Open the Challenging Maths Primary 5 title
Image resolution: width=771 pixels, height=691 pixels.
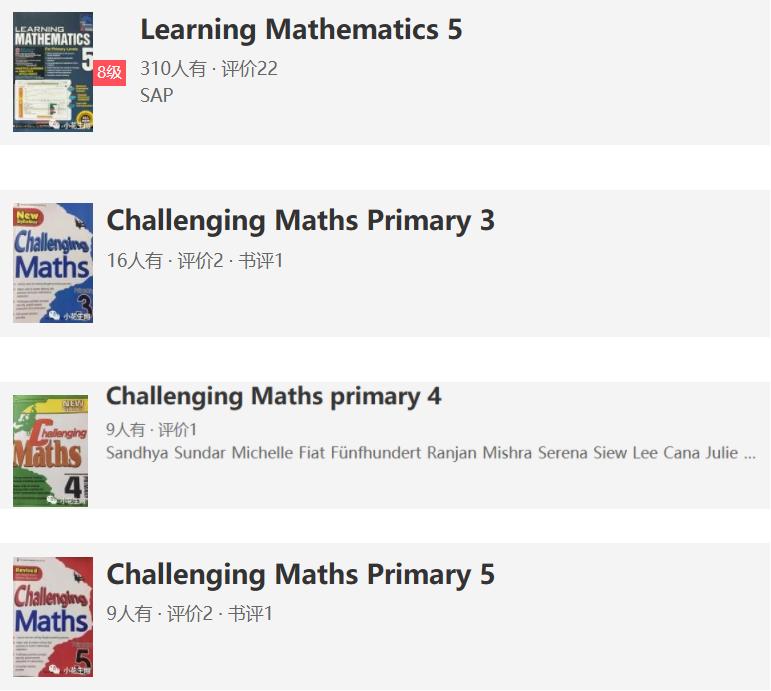(300, 575)
